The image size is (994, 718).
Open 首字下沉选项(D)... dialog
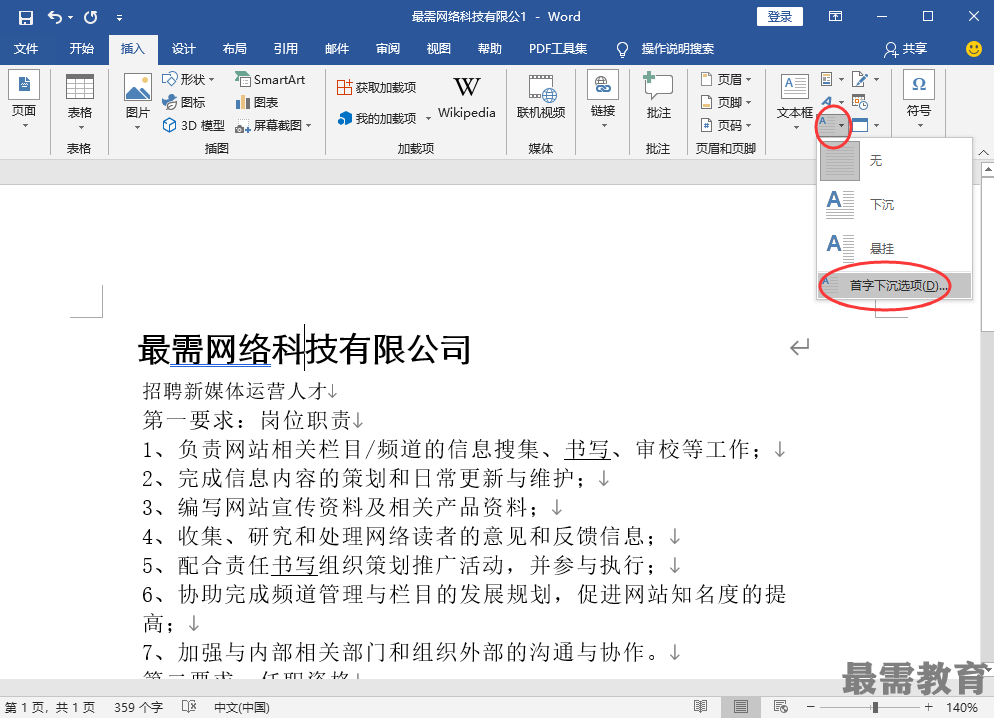coord(894,286)
